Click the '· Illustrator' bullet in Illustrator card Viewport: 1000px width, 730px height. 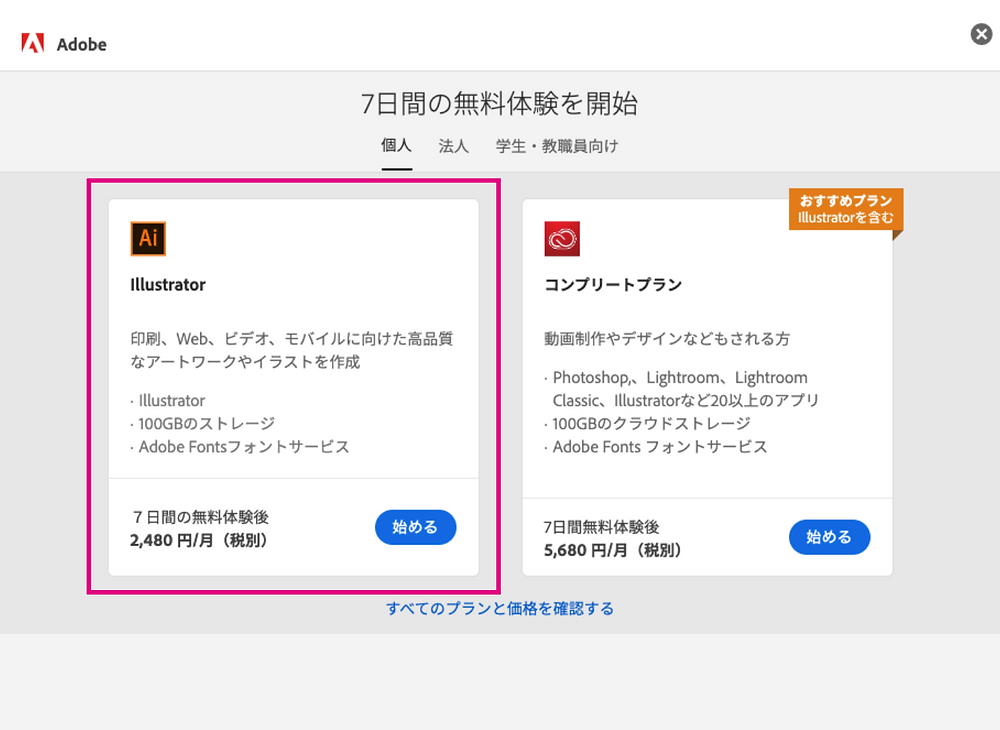pos(168,400)
